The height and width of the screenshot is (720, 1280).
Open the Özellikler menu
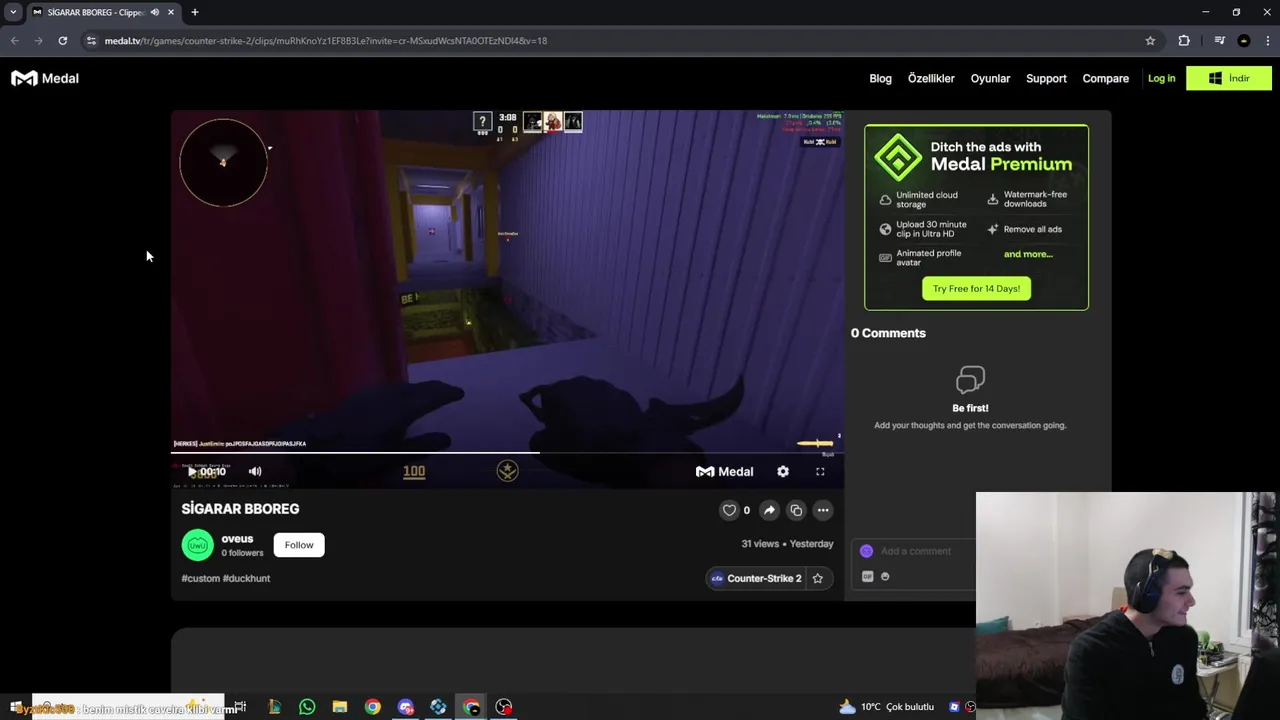(x=931, y=78)
